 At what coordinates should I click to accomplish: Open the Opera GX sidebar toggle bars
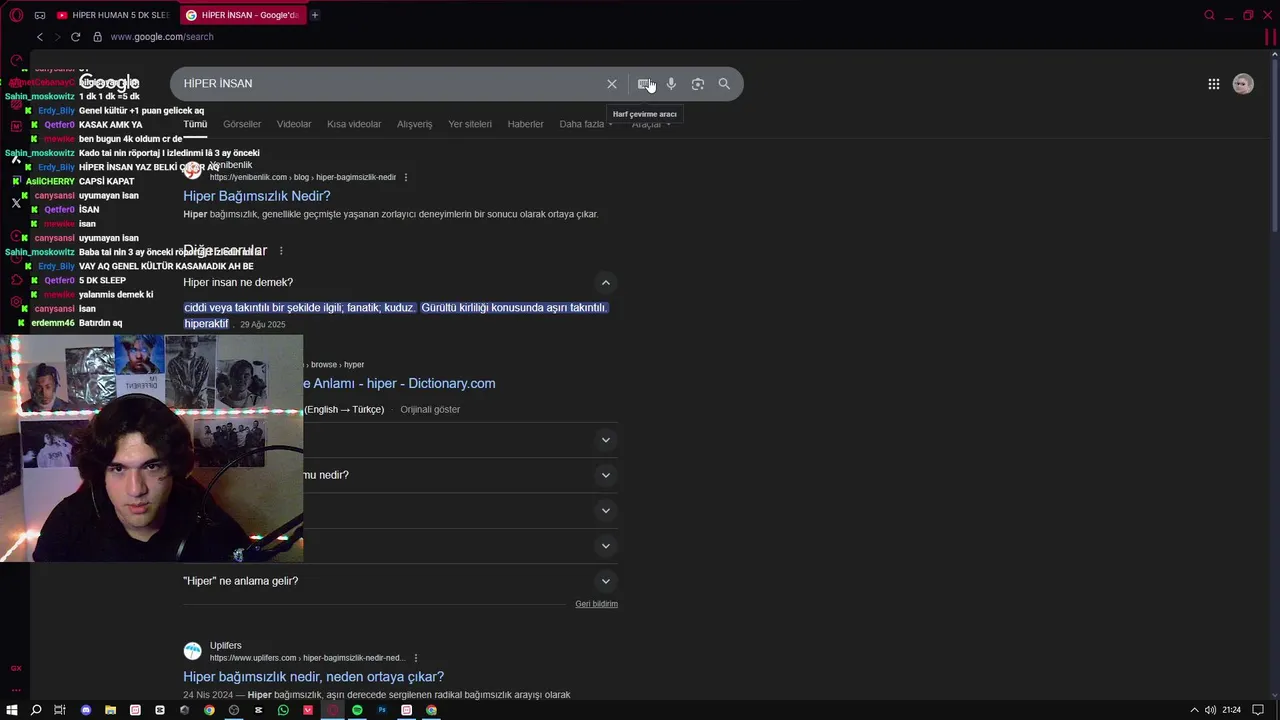tap(1271, 37)
